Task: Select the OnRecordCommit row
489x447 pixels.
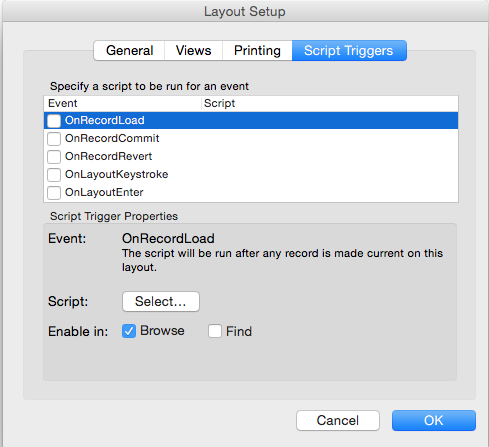Action: click(251, 138)
